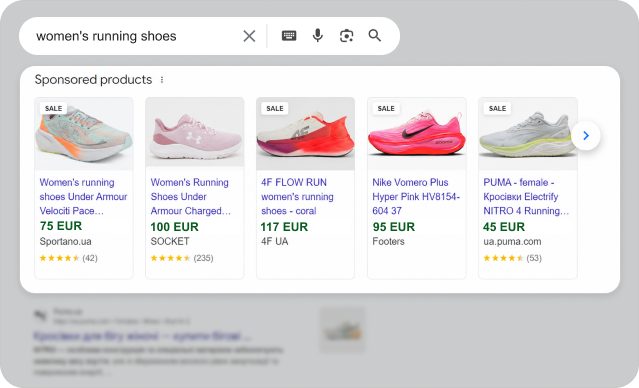The height and width of the screenshot is (388, 639).
Task: Open the Under Armour Charged shoes title link
Action: (x=190, y=196)
